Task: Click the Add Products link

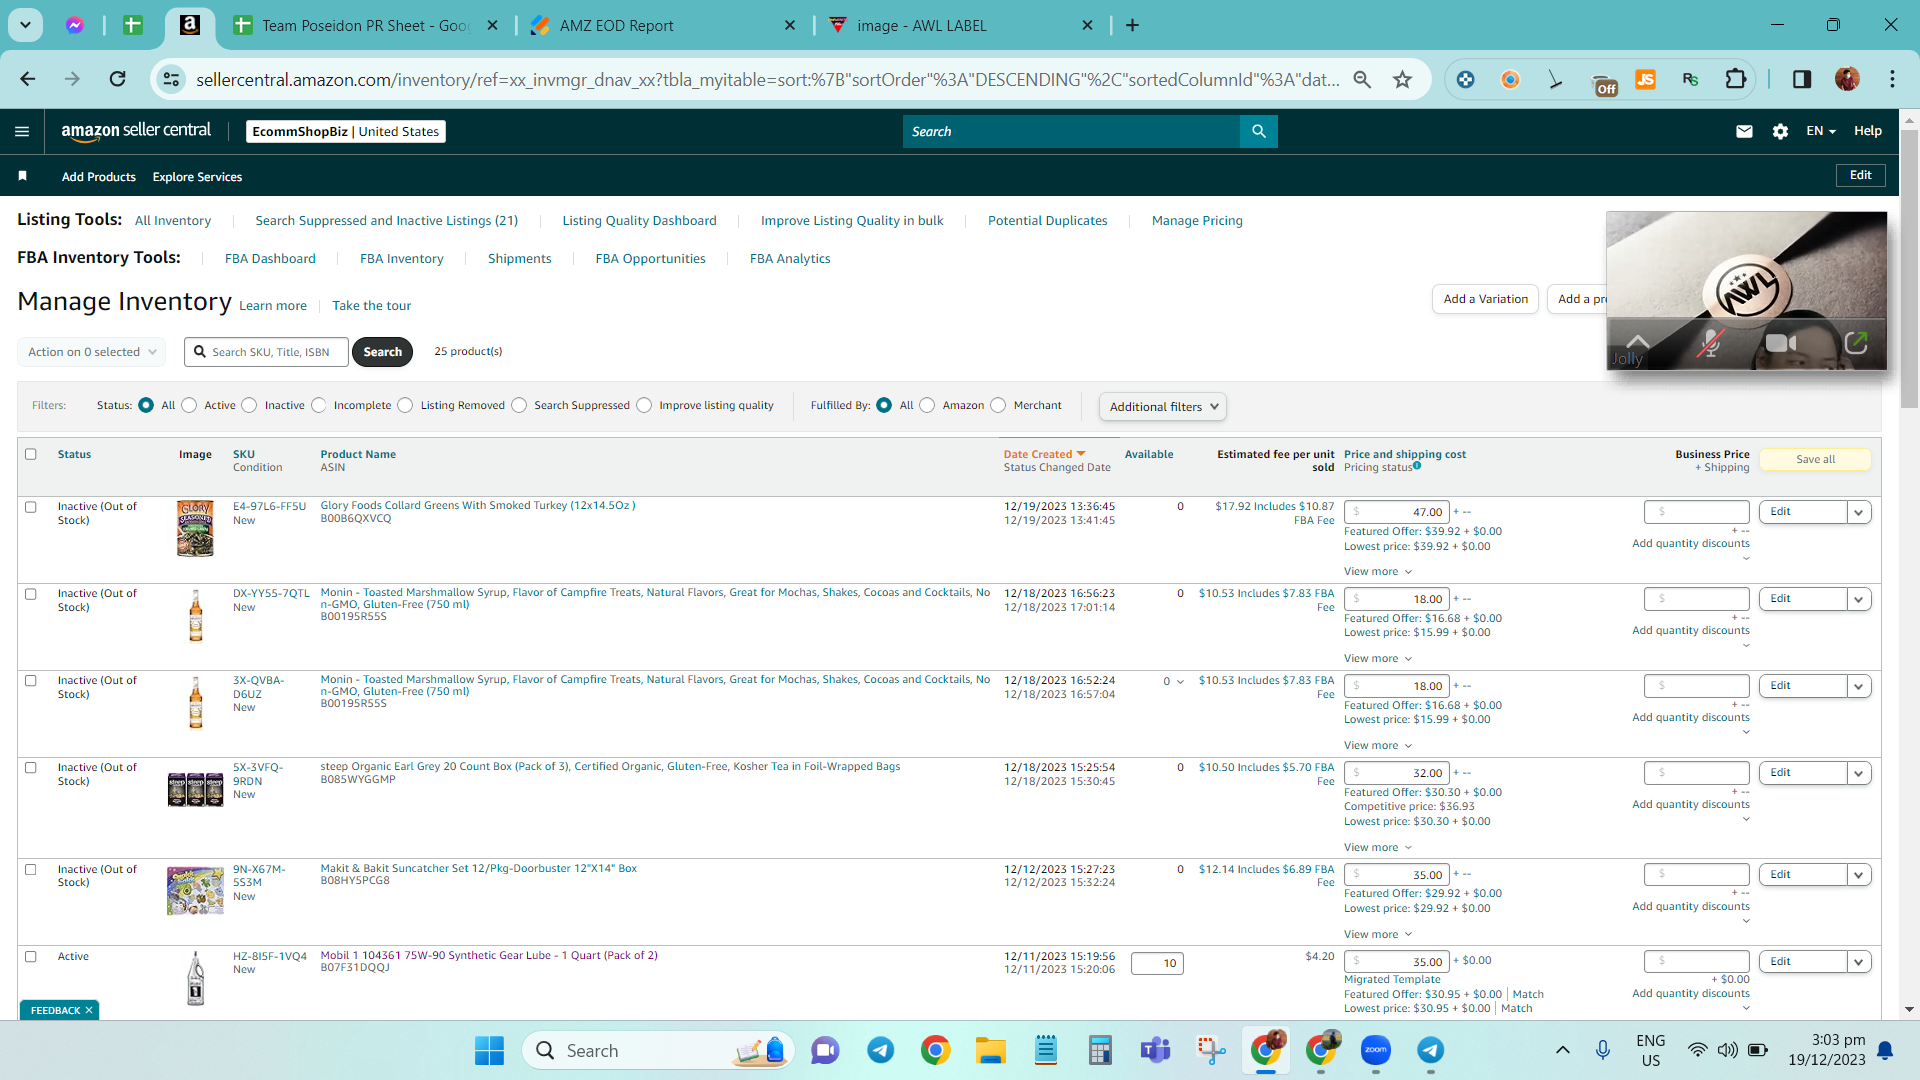Action: 99,177
